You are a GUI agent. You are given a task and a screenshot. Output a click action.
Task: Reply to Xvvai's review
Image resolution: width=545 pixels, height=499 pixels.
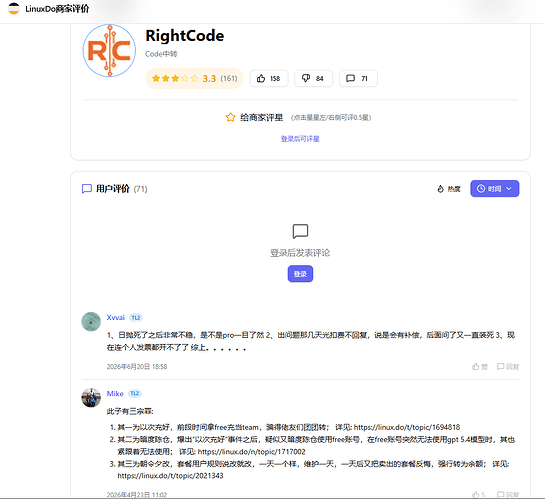pos(508,367)
